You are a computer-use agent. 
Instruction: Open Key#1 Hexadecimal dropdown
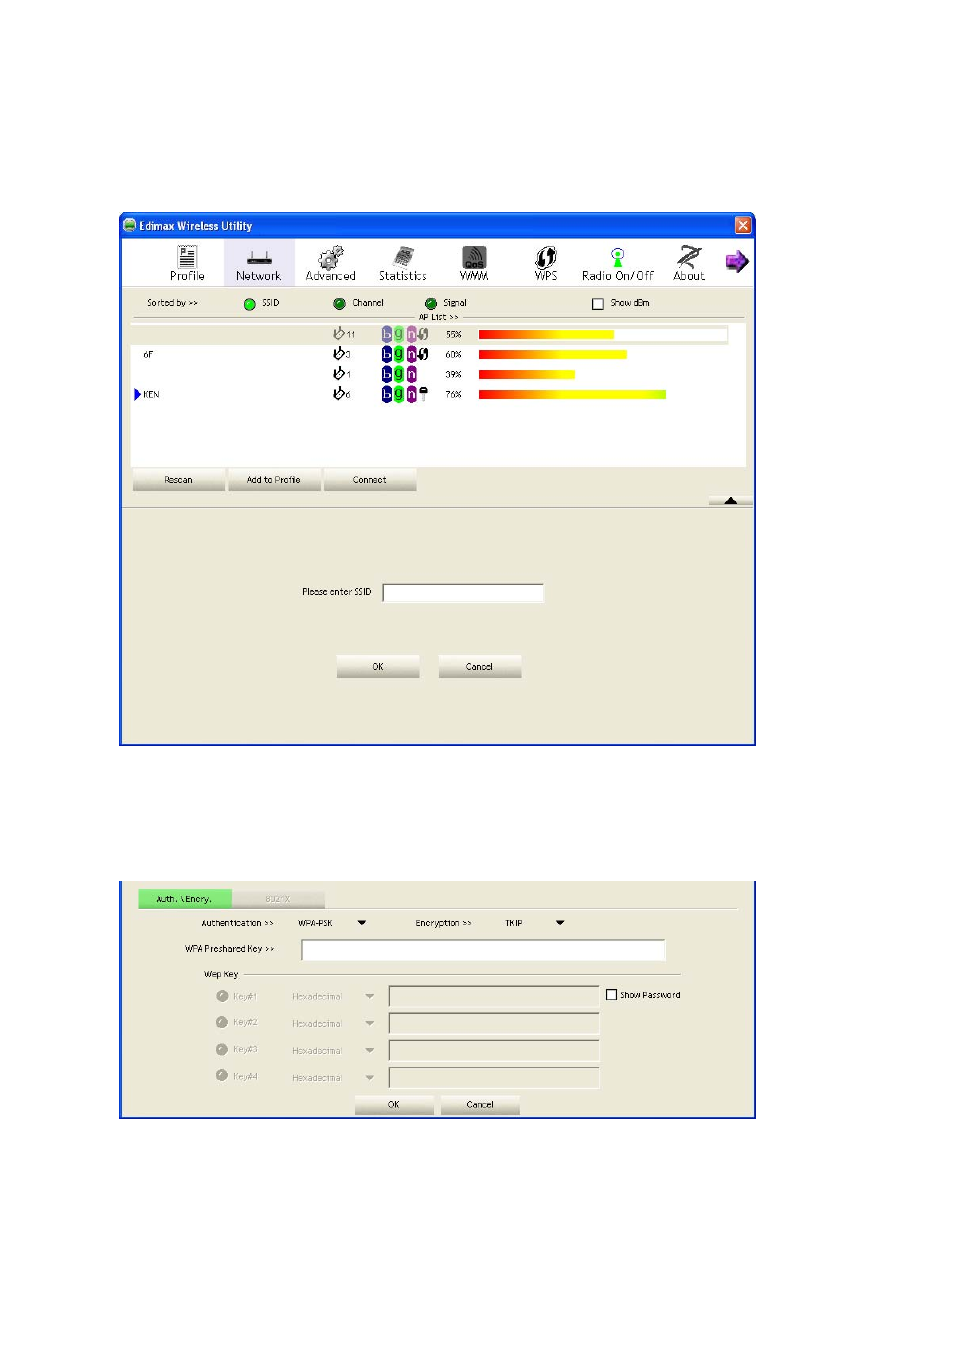(x=370, y=996)
